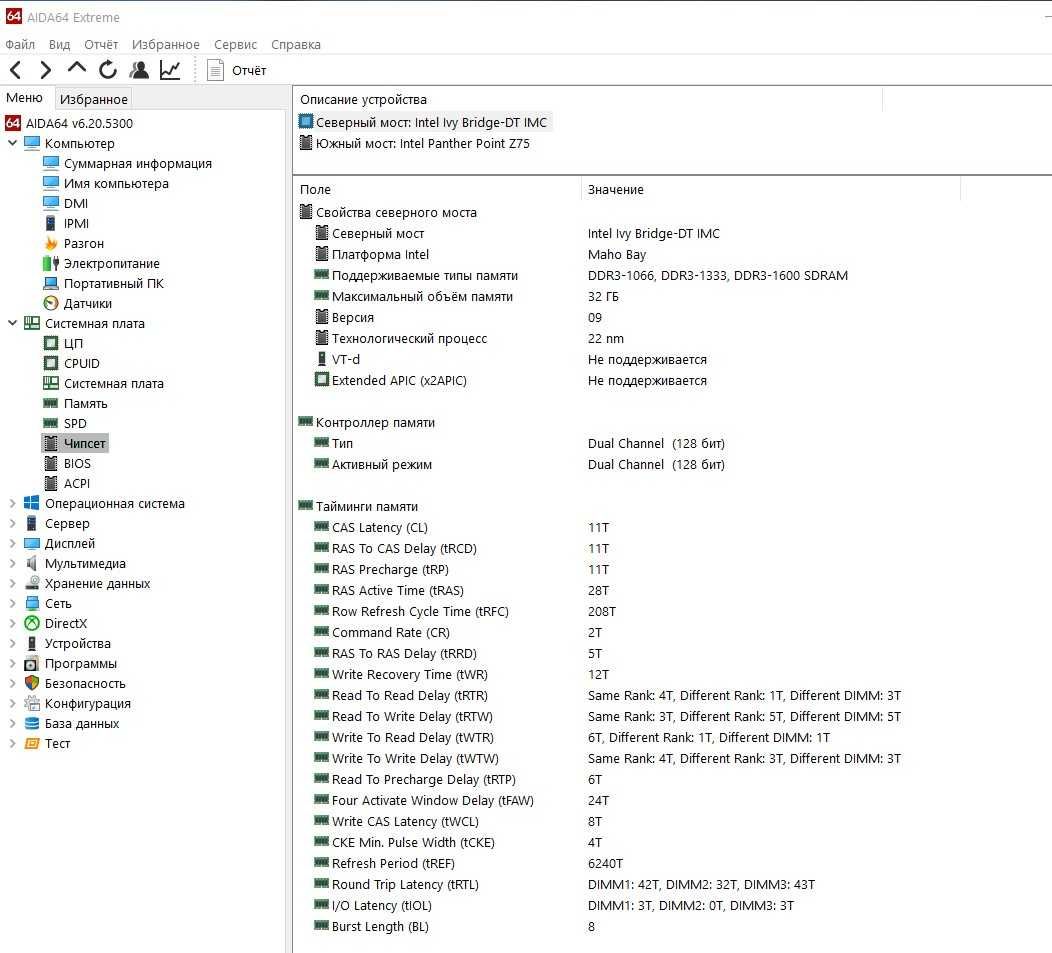Click the CPUID chip icon
The image size is (1052, 953).
(51, 363)
